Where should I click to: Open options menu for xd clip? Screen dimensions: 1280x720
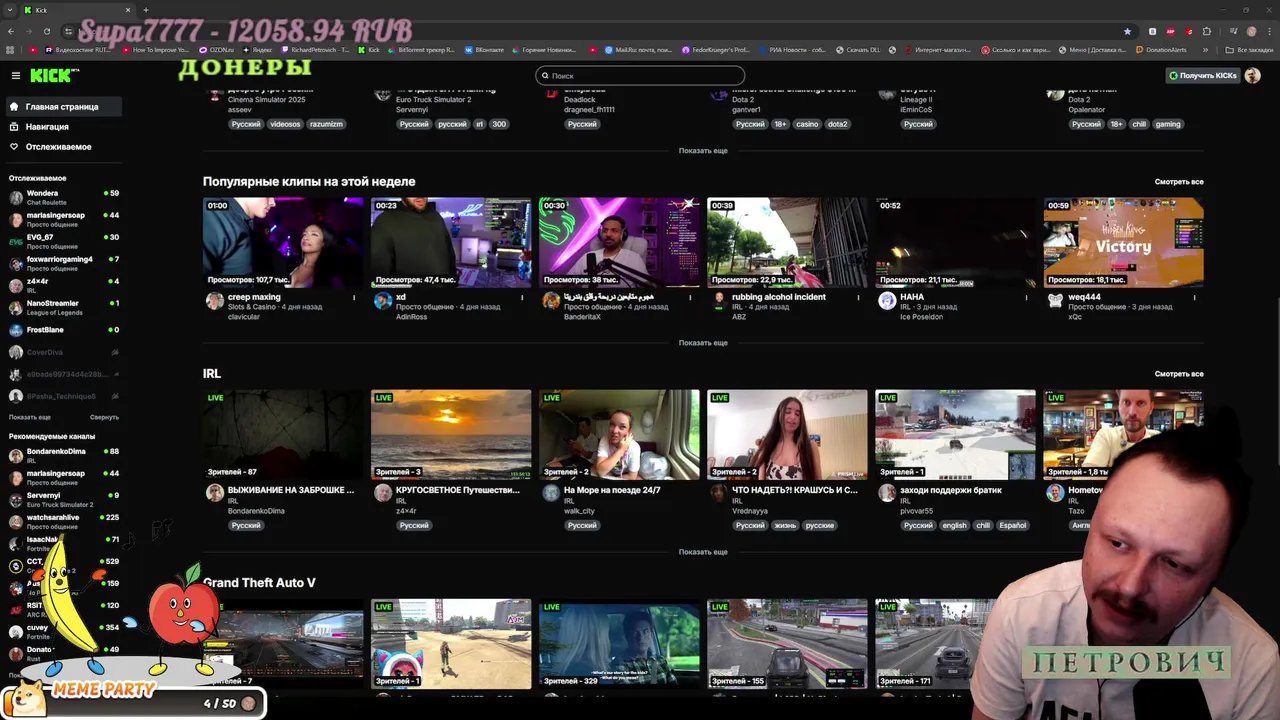pyautogui.click(x=521, y=297)
